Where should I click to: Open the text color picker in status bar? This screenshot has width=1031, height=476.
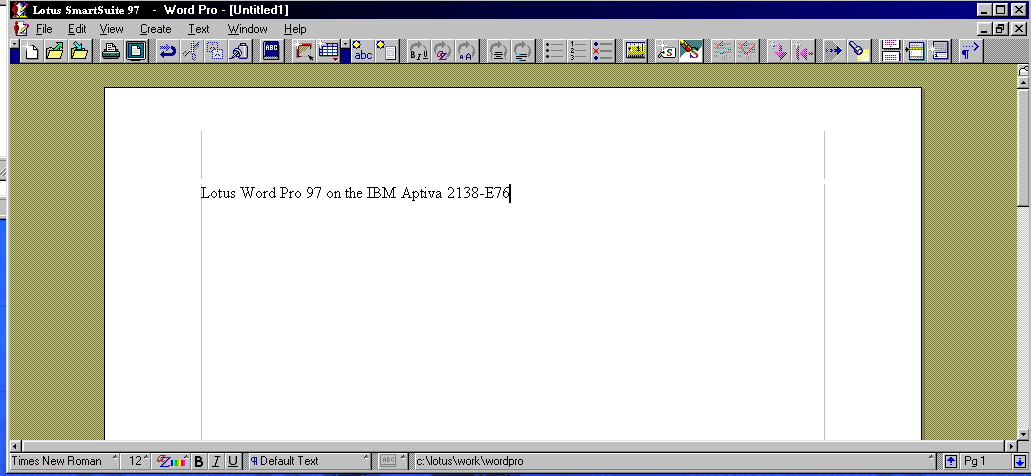click(x=172, y=461)
